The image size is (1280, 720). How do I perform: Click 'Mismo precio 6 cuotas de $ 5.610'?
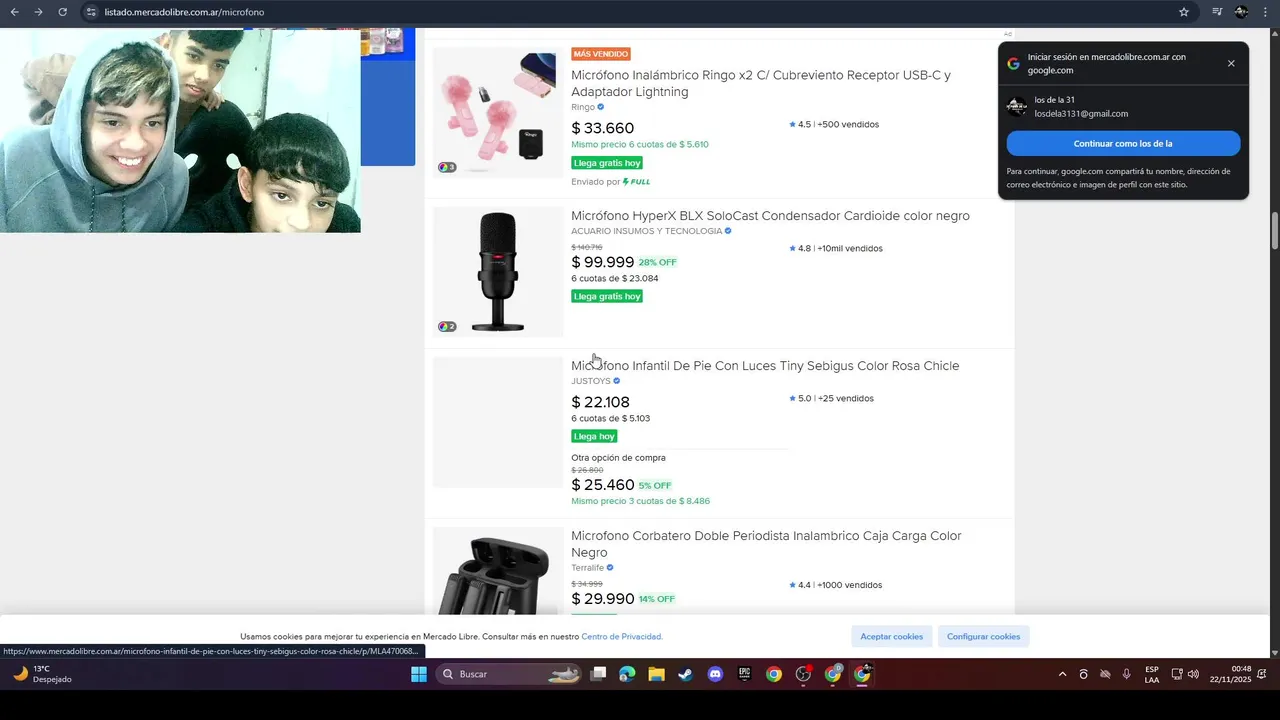click(x=640, y=144)
